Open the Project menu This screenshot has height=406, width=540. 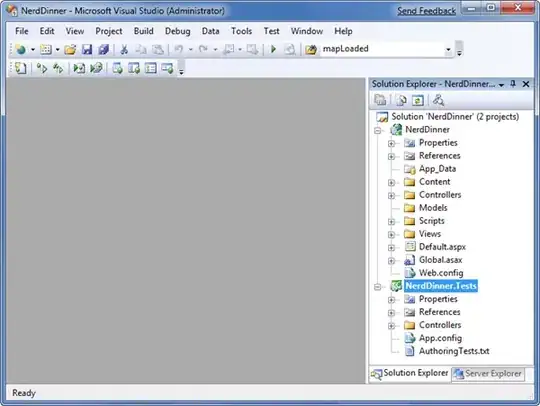click(109, 31)
